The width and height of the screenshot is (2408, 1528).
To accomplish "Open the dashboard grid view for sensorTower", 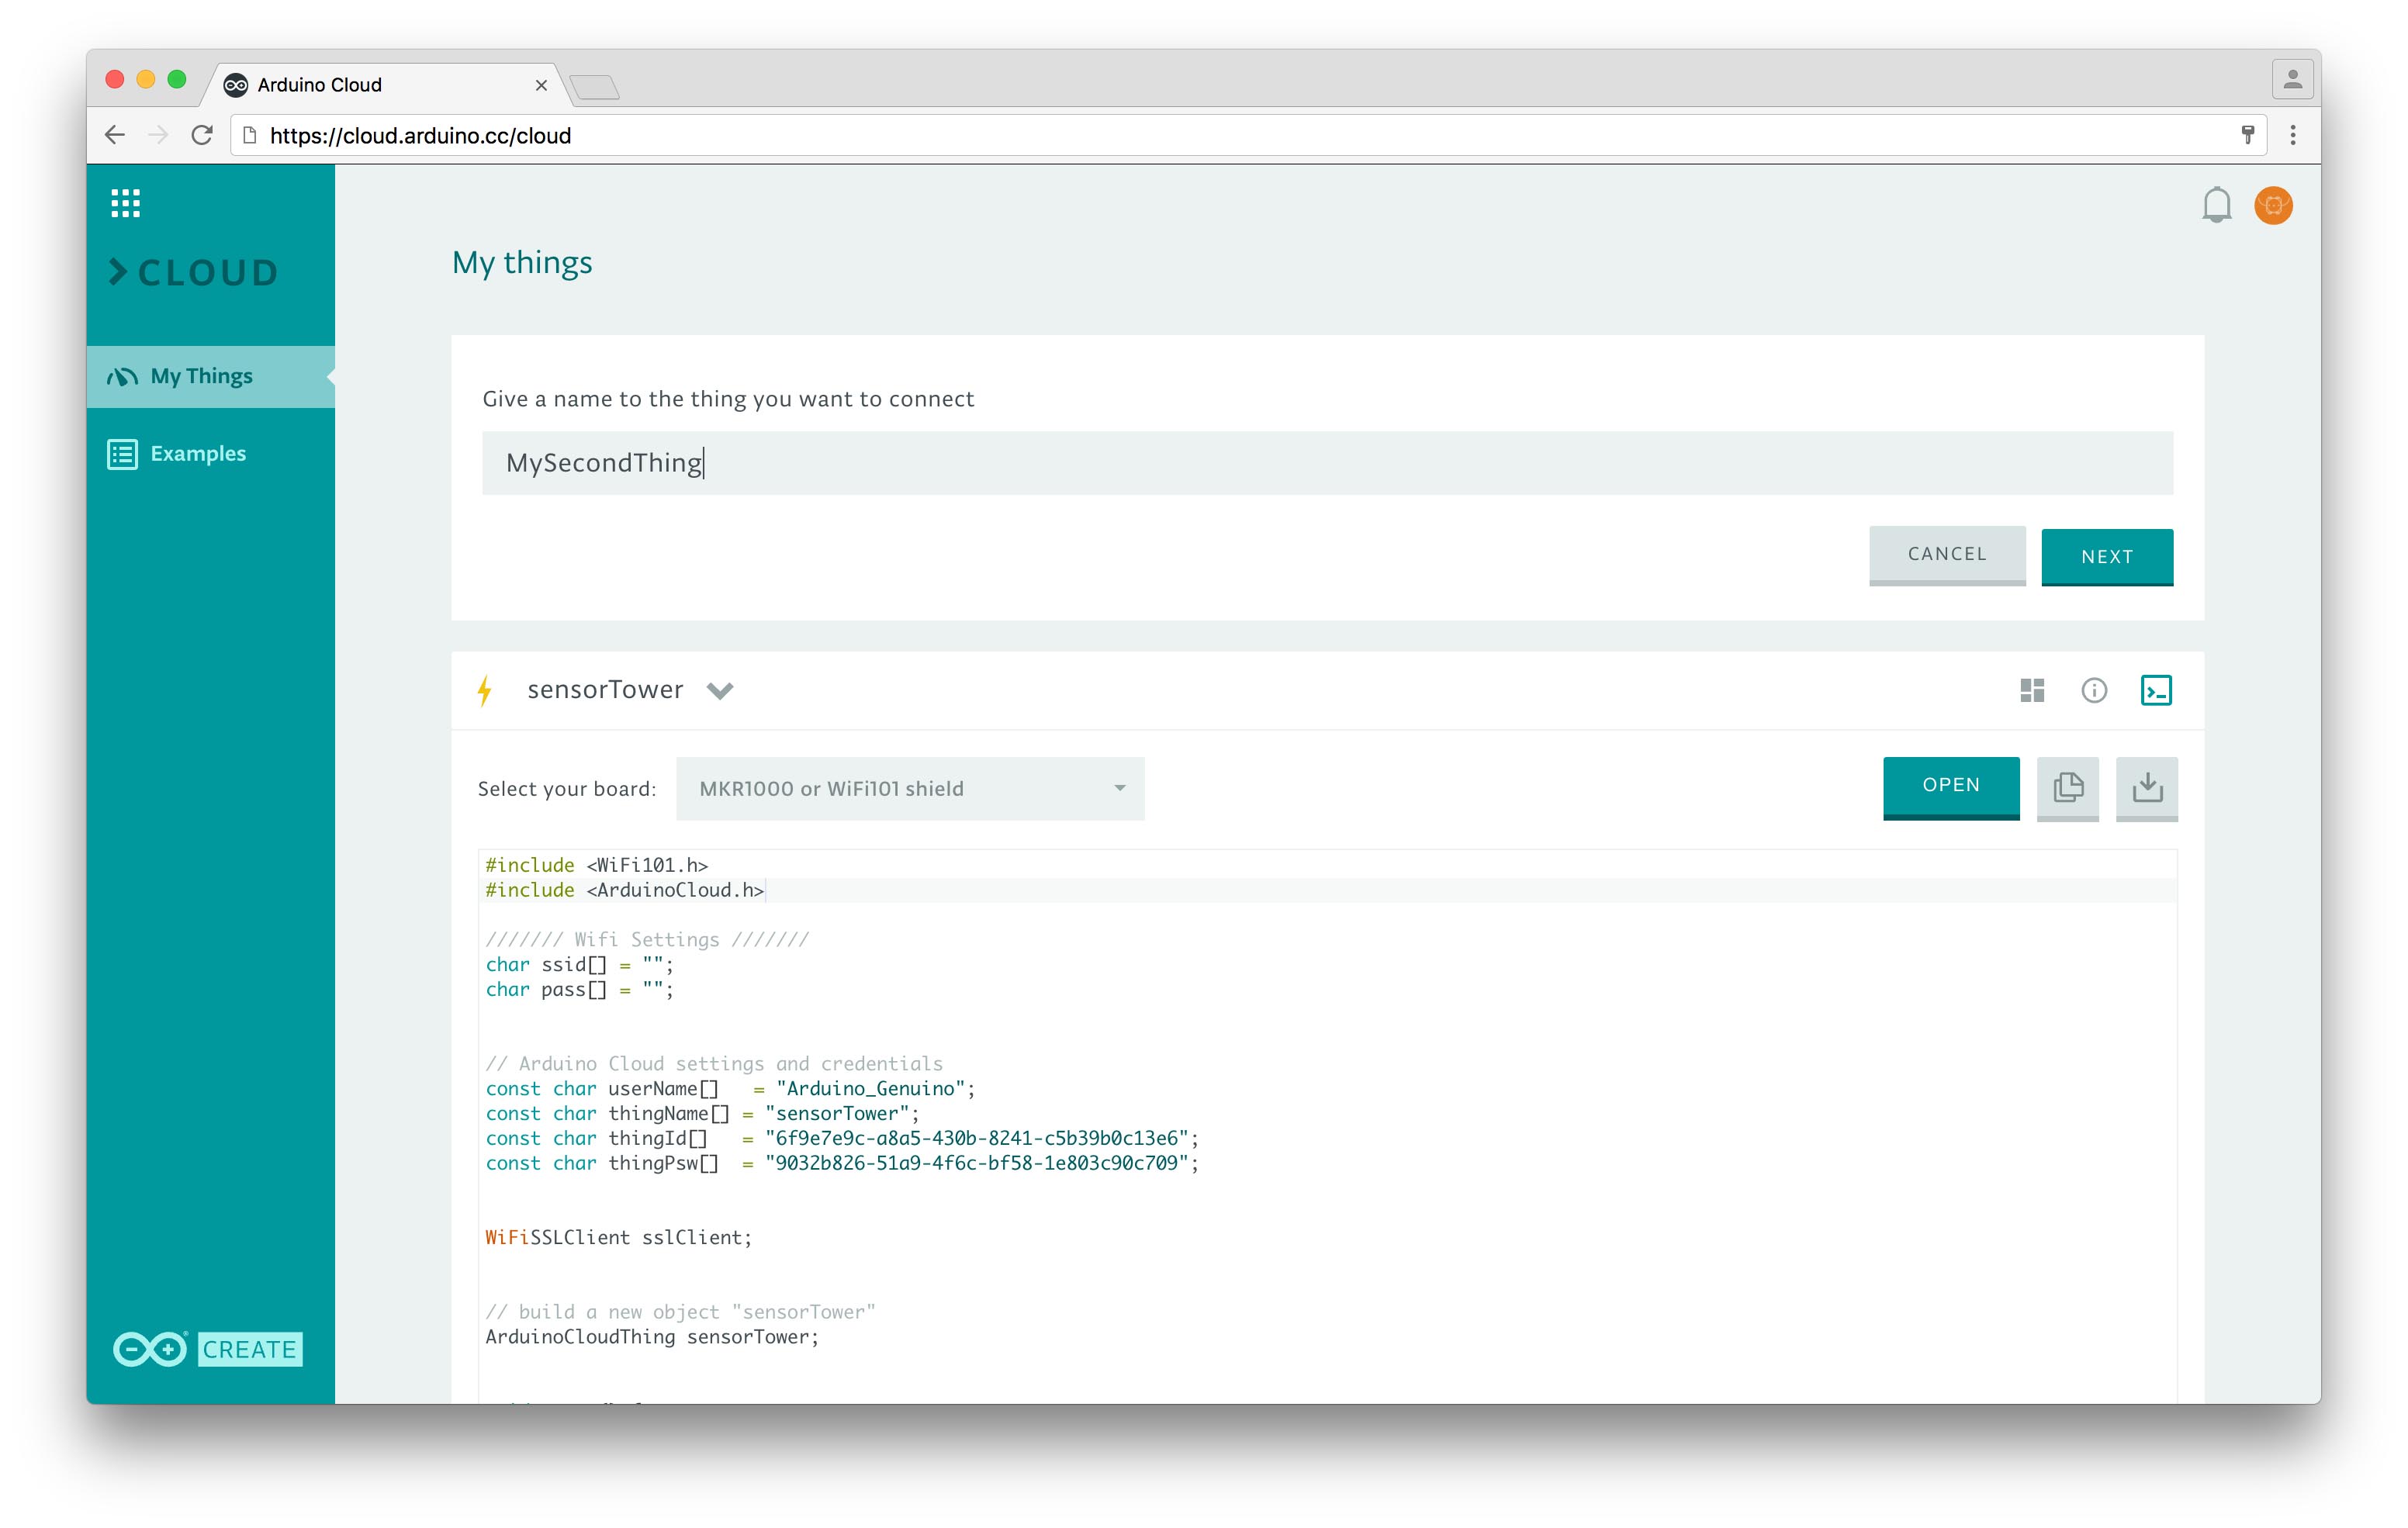I will 2032,690.
